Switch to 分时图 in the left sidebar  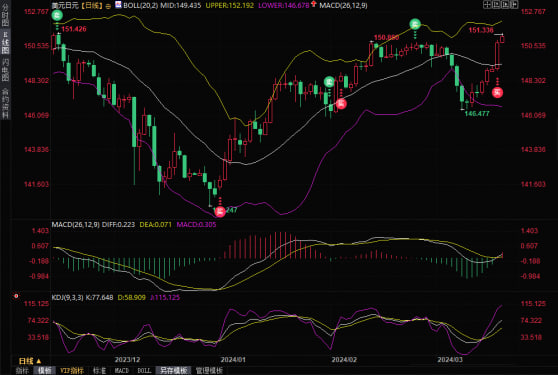coord(5,14)
